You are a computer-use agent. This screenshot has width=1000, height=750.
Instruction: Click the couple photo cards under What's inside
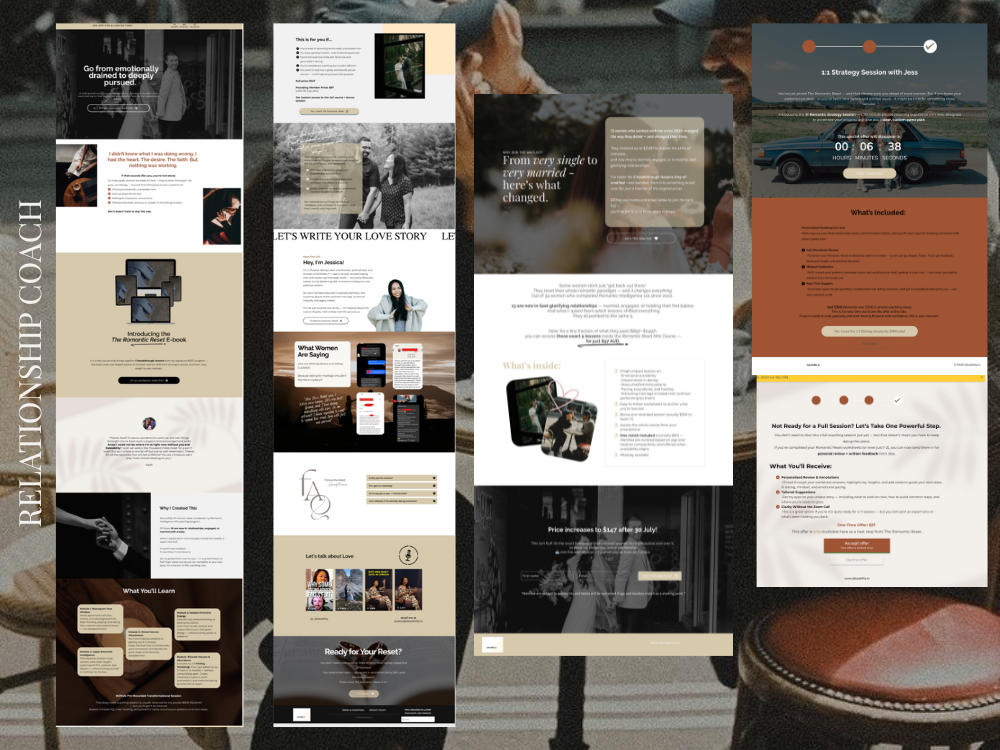[x=552, y=418]
